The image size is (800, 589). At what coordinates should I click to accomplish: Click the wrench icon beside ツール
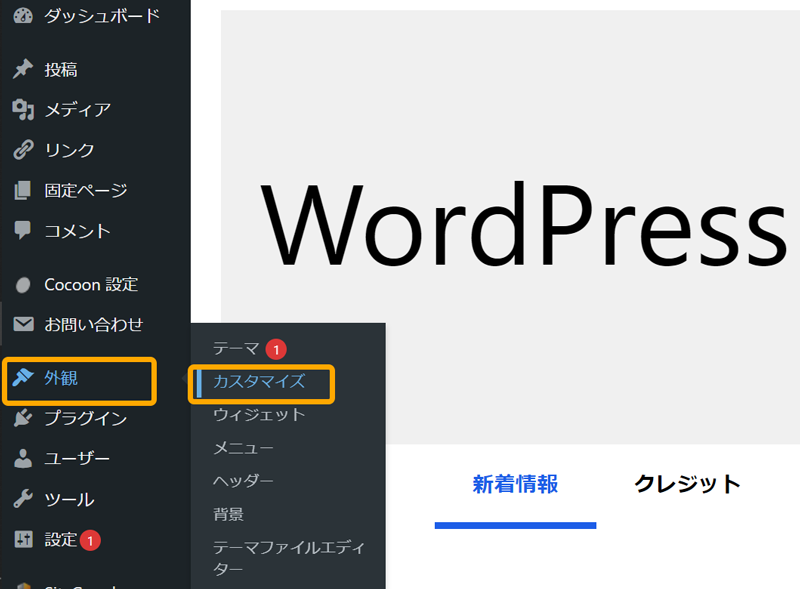[23, 499]
